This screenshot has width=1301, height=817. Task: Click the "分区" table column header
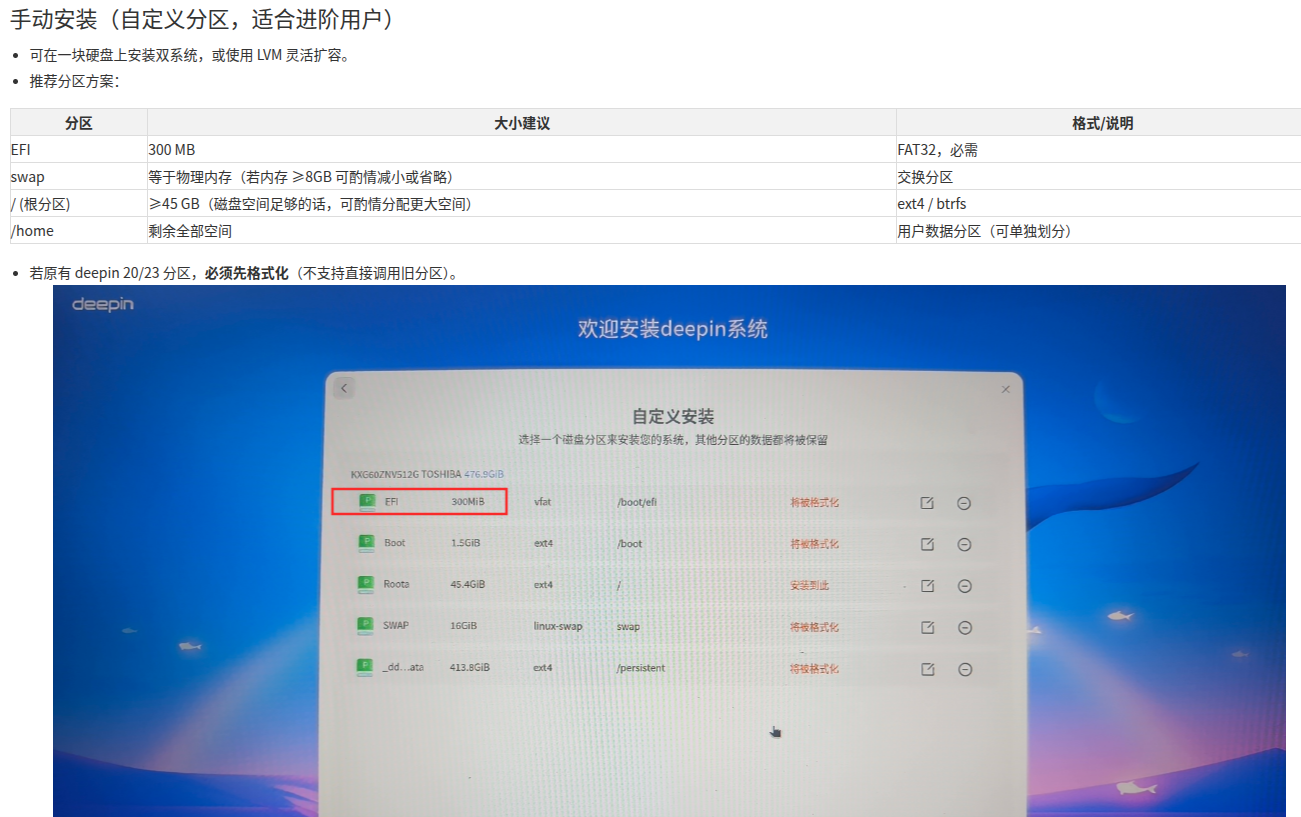point(79,123)
